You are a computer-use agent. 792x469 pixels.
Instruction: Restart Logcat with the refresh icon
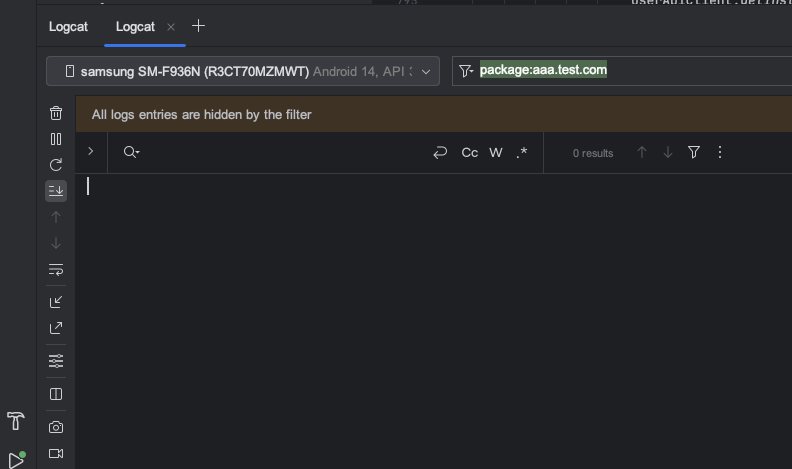(56, 165)
